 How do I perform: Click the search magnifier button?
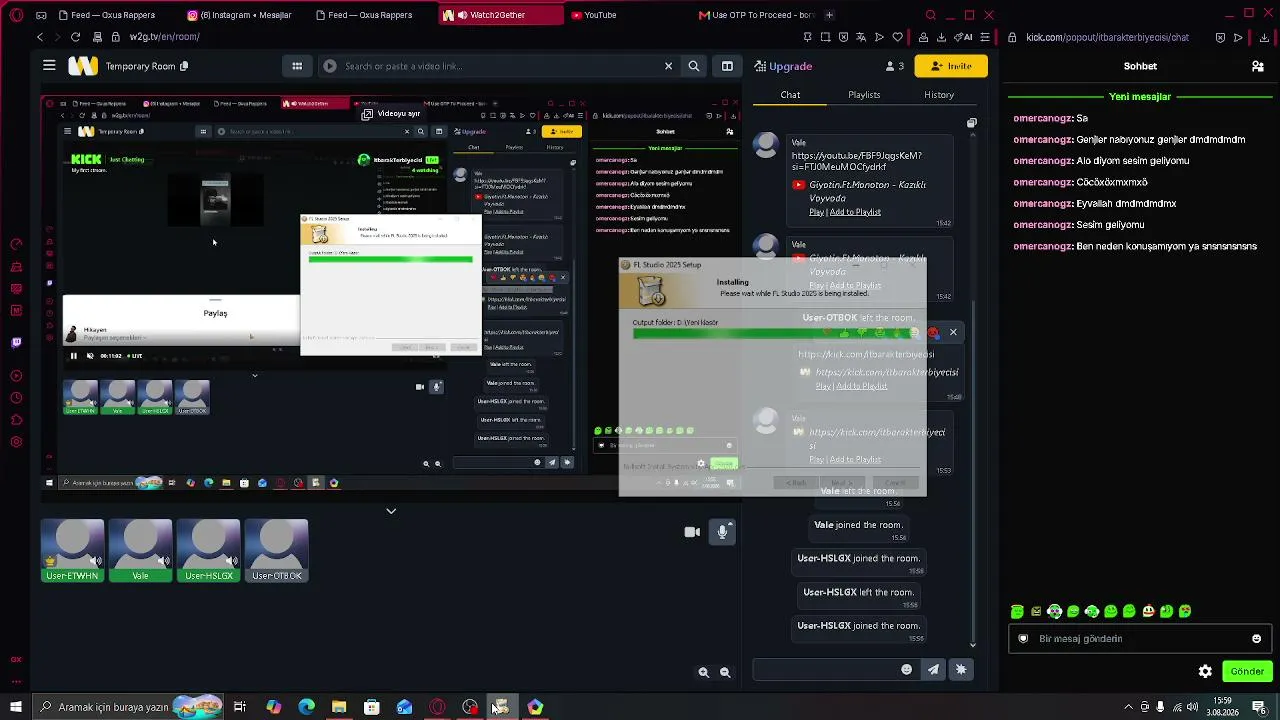pos(694,66)
